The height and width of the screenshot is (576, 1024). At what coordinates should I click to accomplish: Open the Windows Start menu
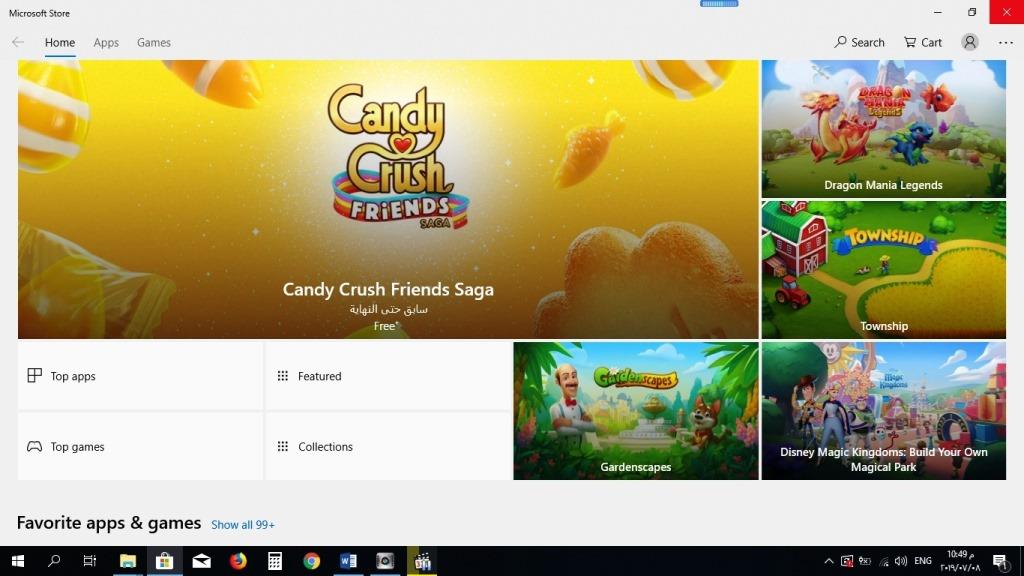coord(18,561)
